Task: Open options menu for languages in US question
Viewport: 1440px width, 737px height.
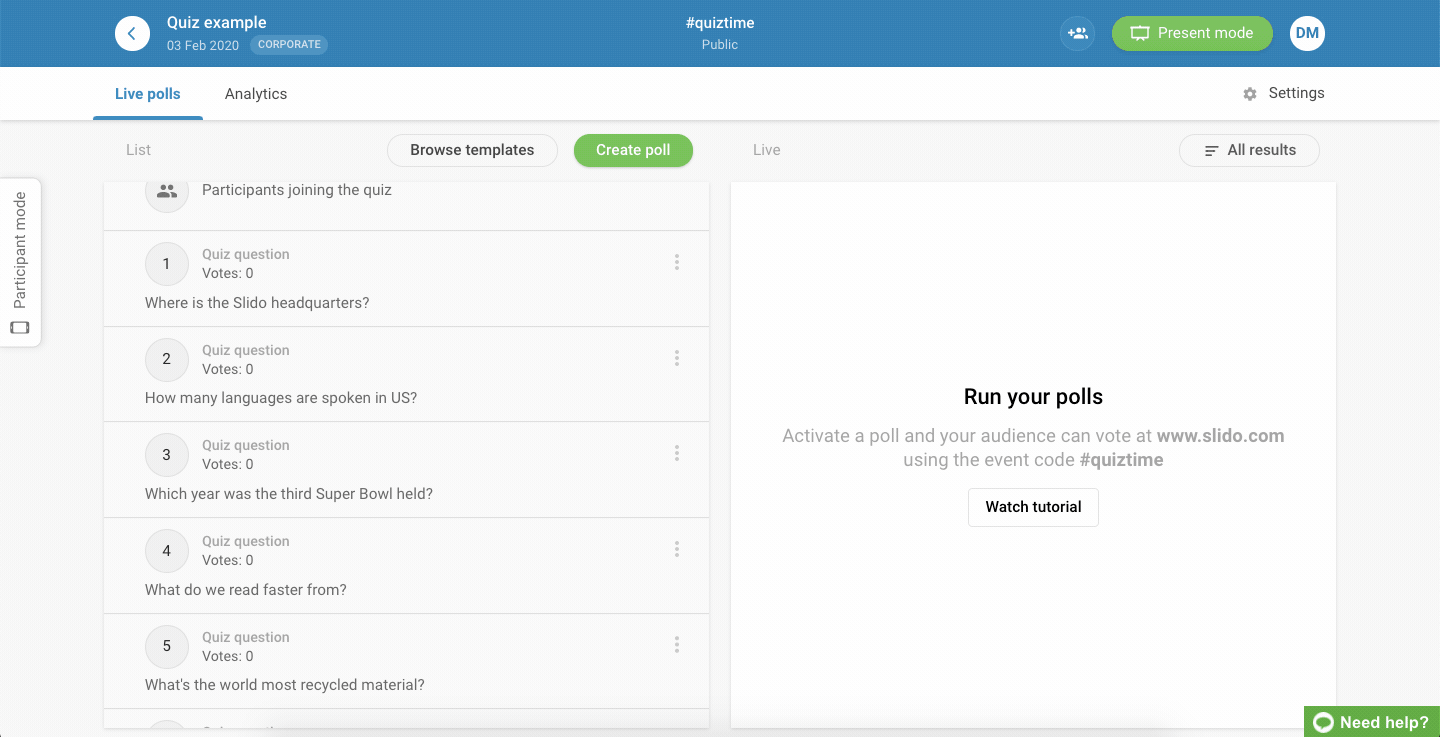Action: (x=677, y=358)
